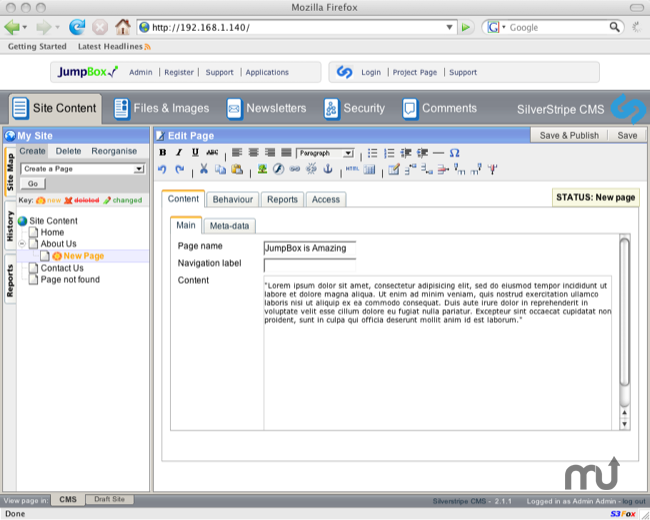Switch to the Access tab
650x520 pixels.
click(326, 199)
